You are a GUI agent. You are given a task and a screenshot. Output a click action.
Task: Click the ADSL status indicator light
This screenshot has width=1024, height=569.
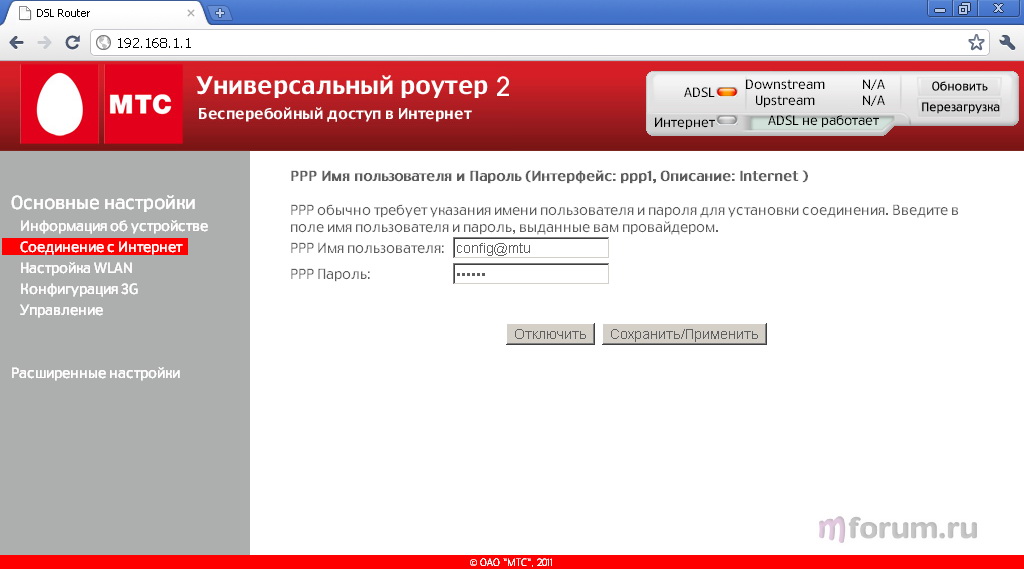point(727,92)
